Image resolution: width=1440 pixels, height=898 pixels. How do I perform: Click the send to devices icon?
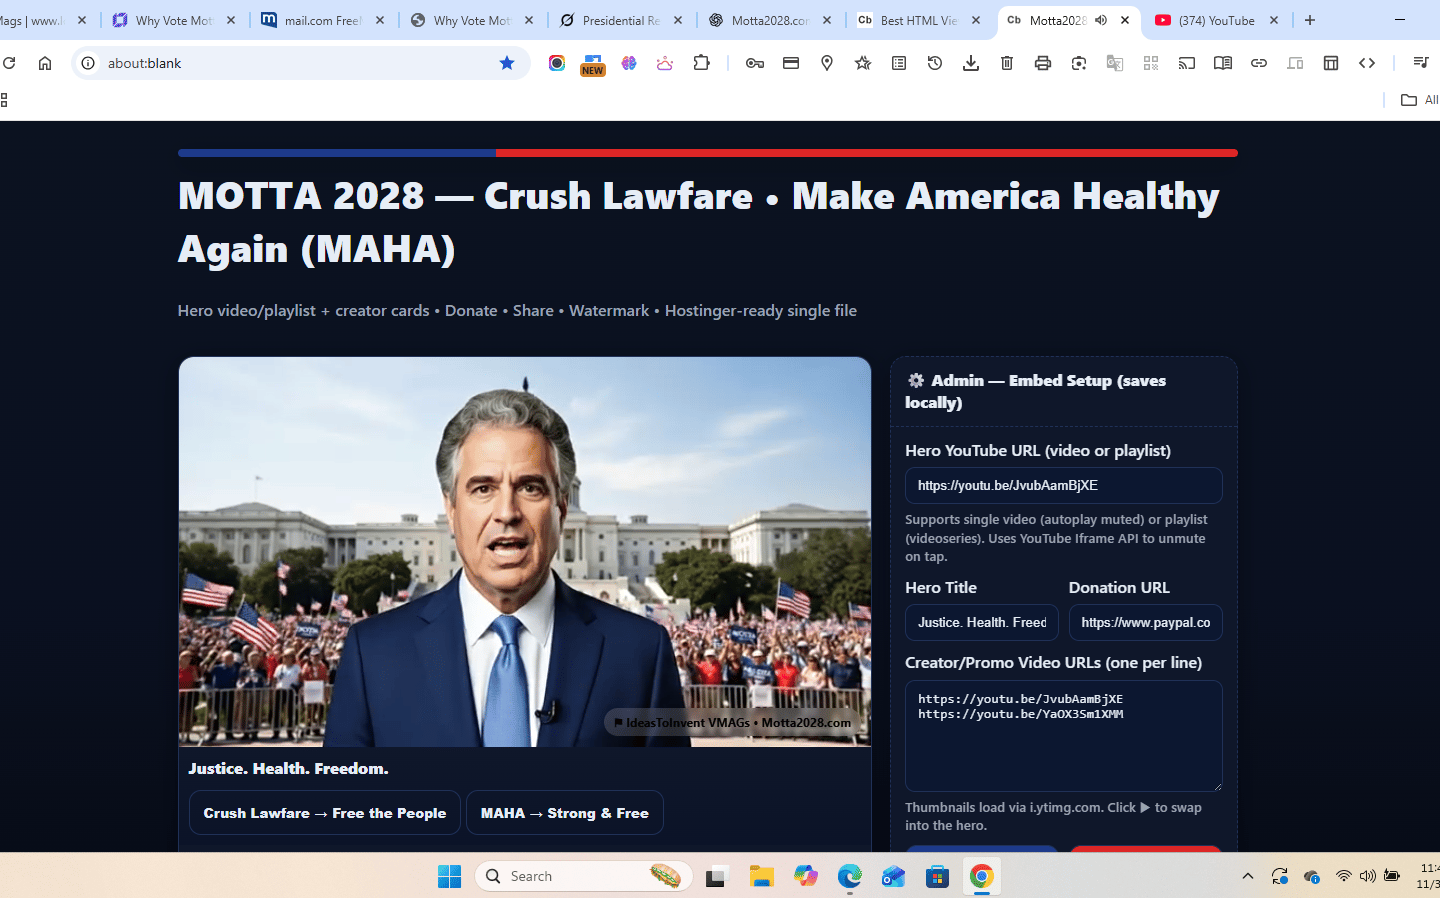coord(1295,63)
